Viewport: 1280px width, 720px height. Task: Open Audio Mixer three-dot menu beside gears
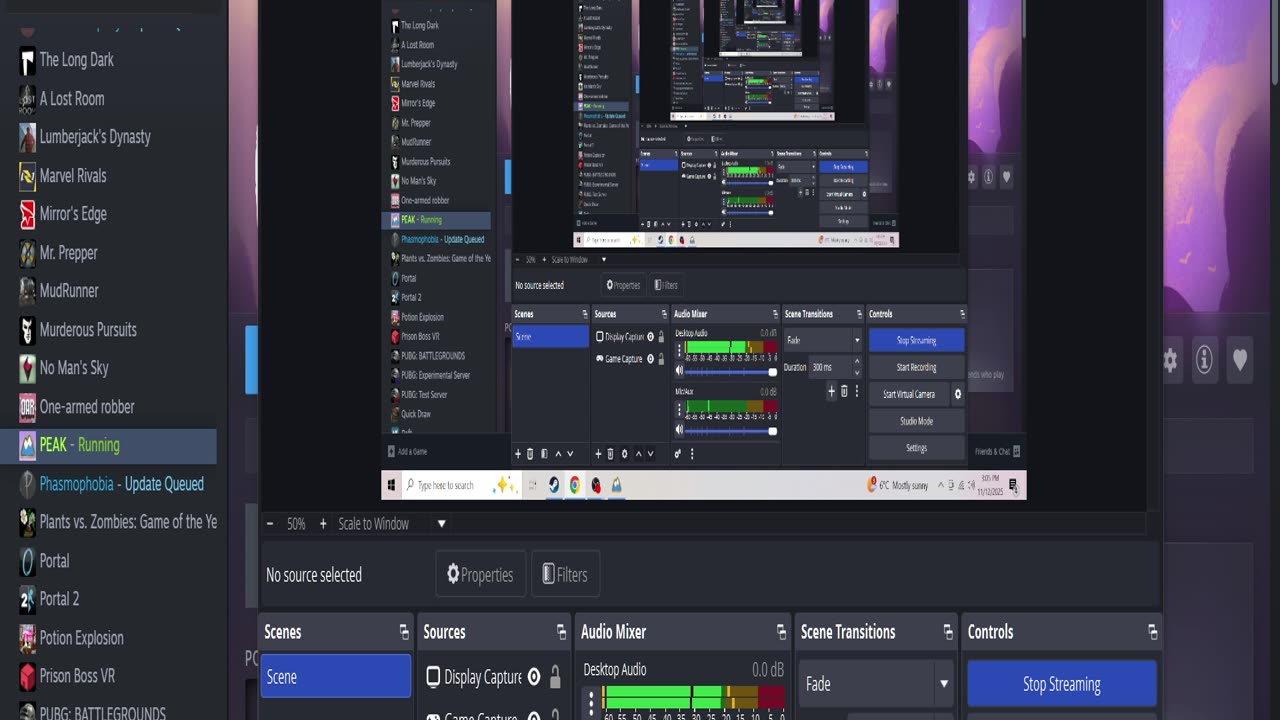[x=691, y=454]
